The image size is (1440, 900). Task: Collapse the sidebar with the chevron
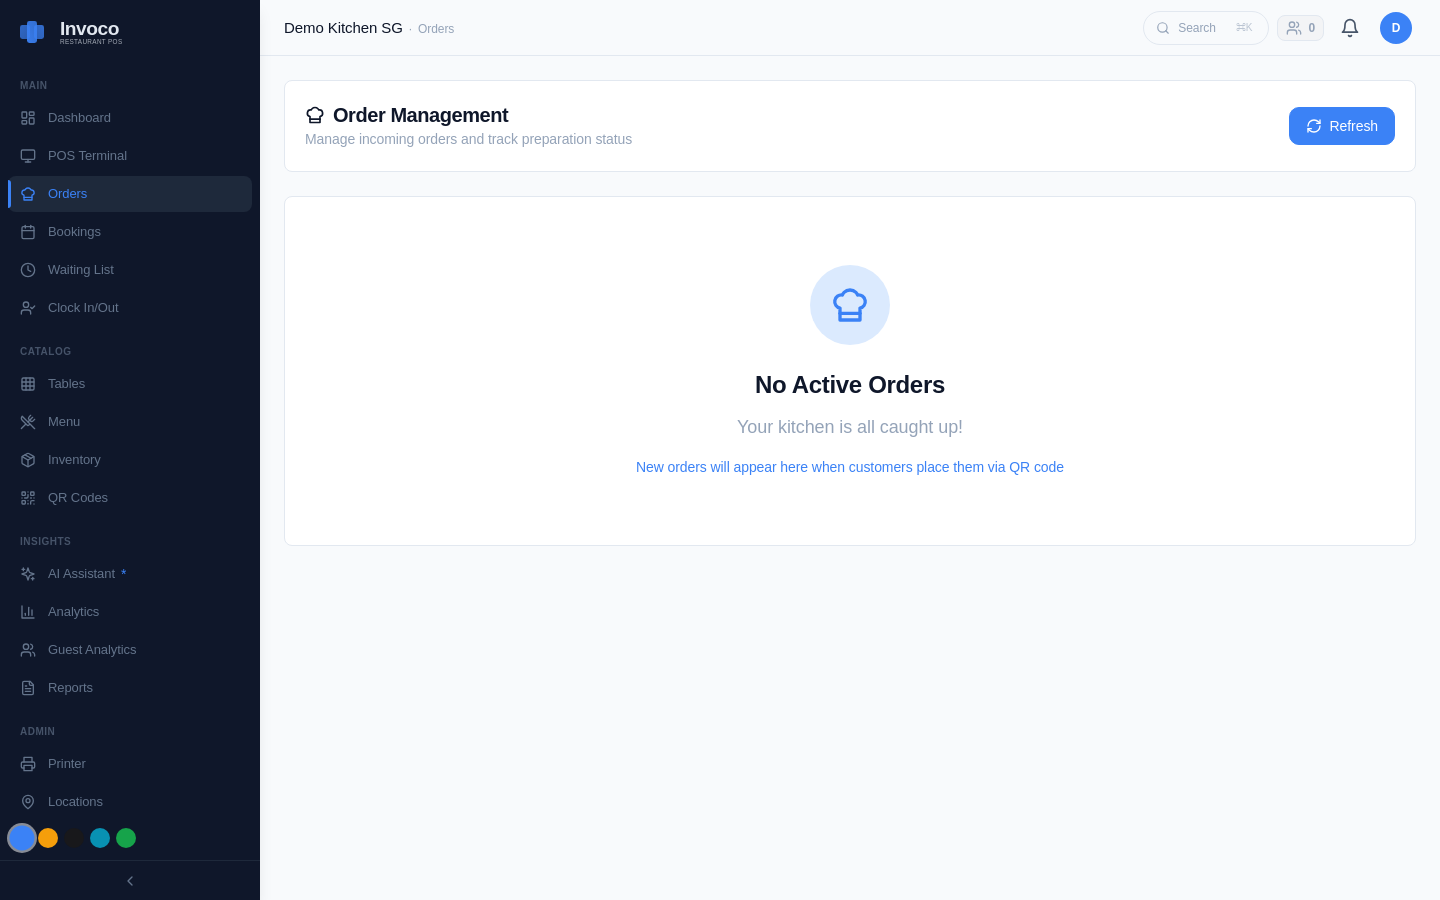tap(129, 881)
